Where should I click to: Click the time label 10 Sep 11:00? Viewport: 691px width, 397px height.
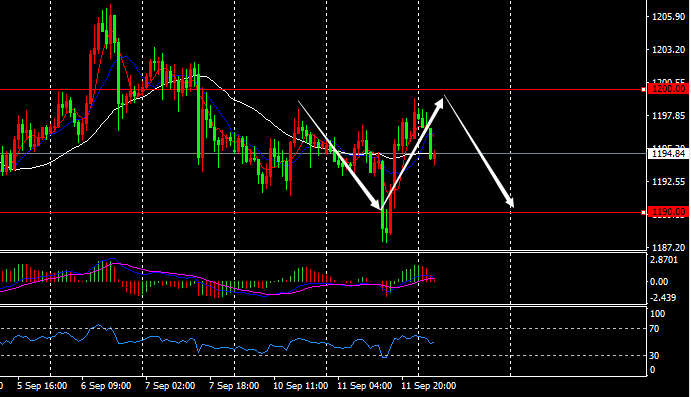coord(301,386)
